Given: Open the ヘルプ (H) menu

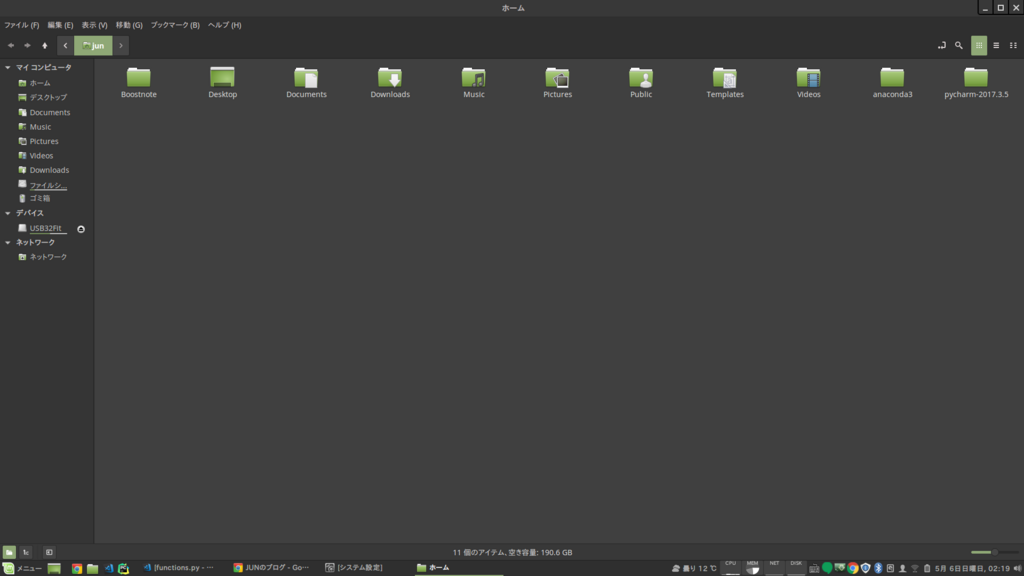Looking at the screenshot, I should point(225,25).
